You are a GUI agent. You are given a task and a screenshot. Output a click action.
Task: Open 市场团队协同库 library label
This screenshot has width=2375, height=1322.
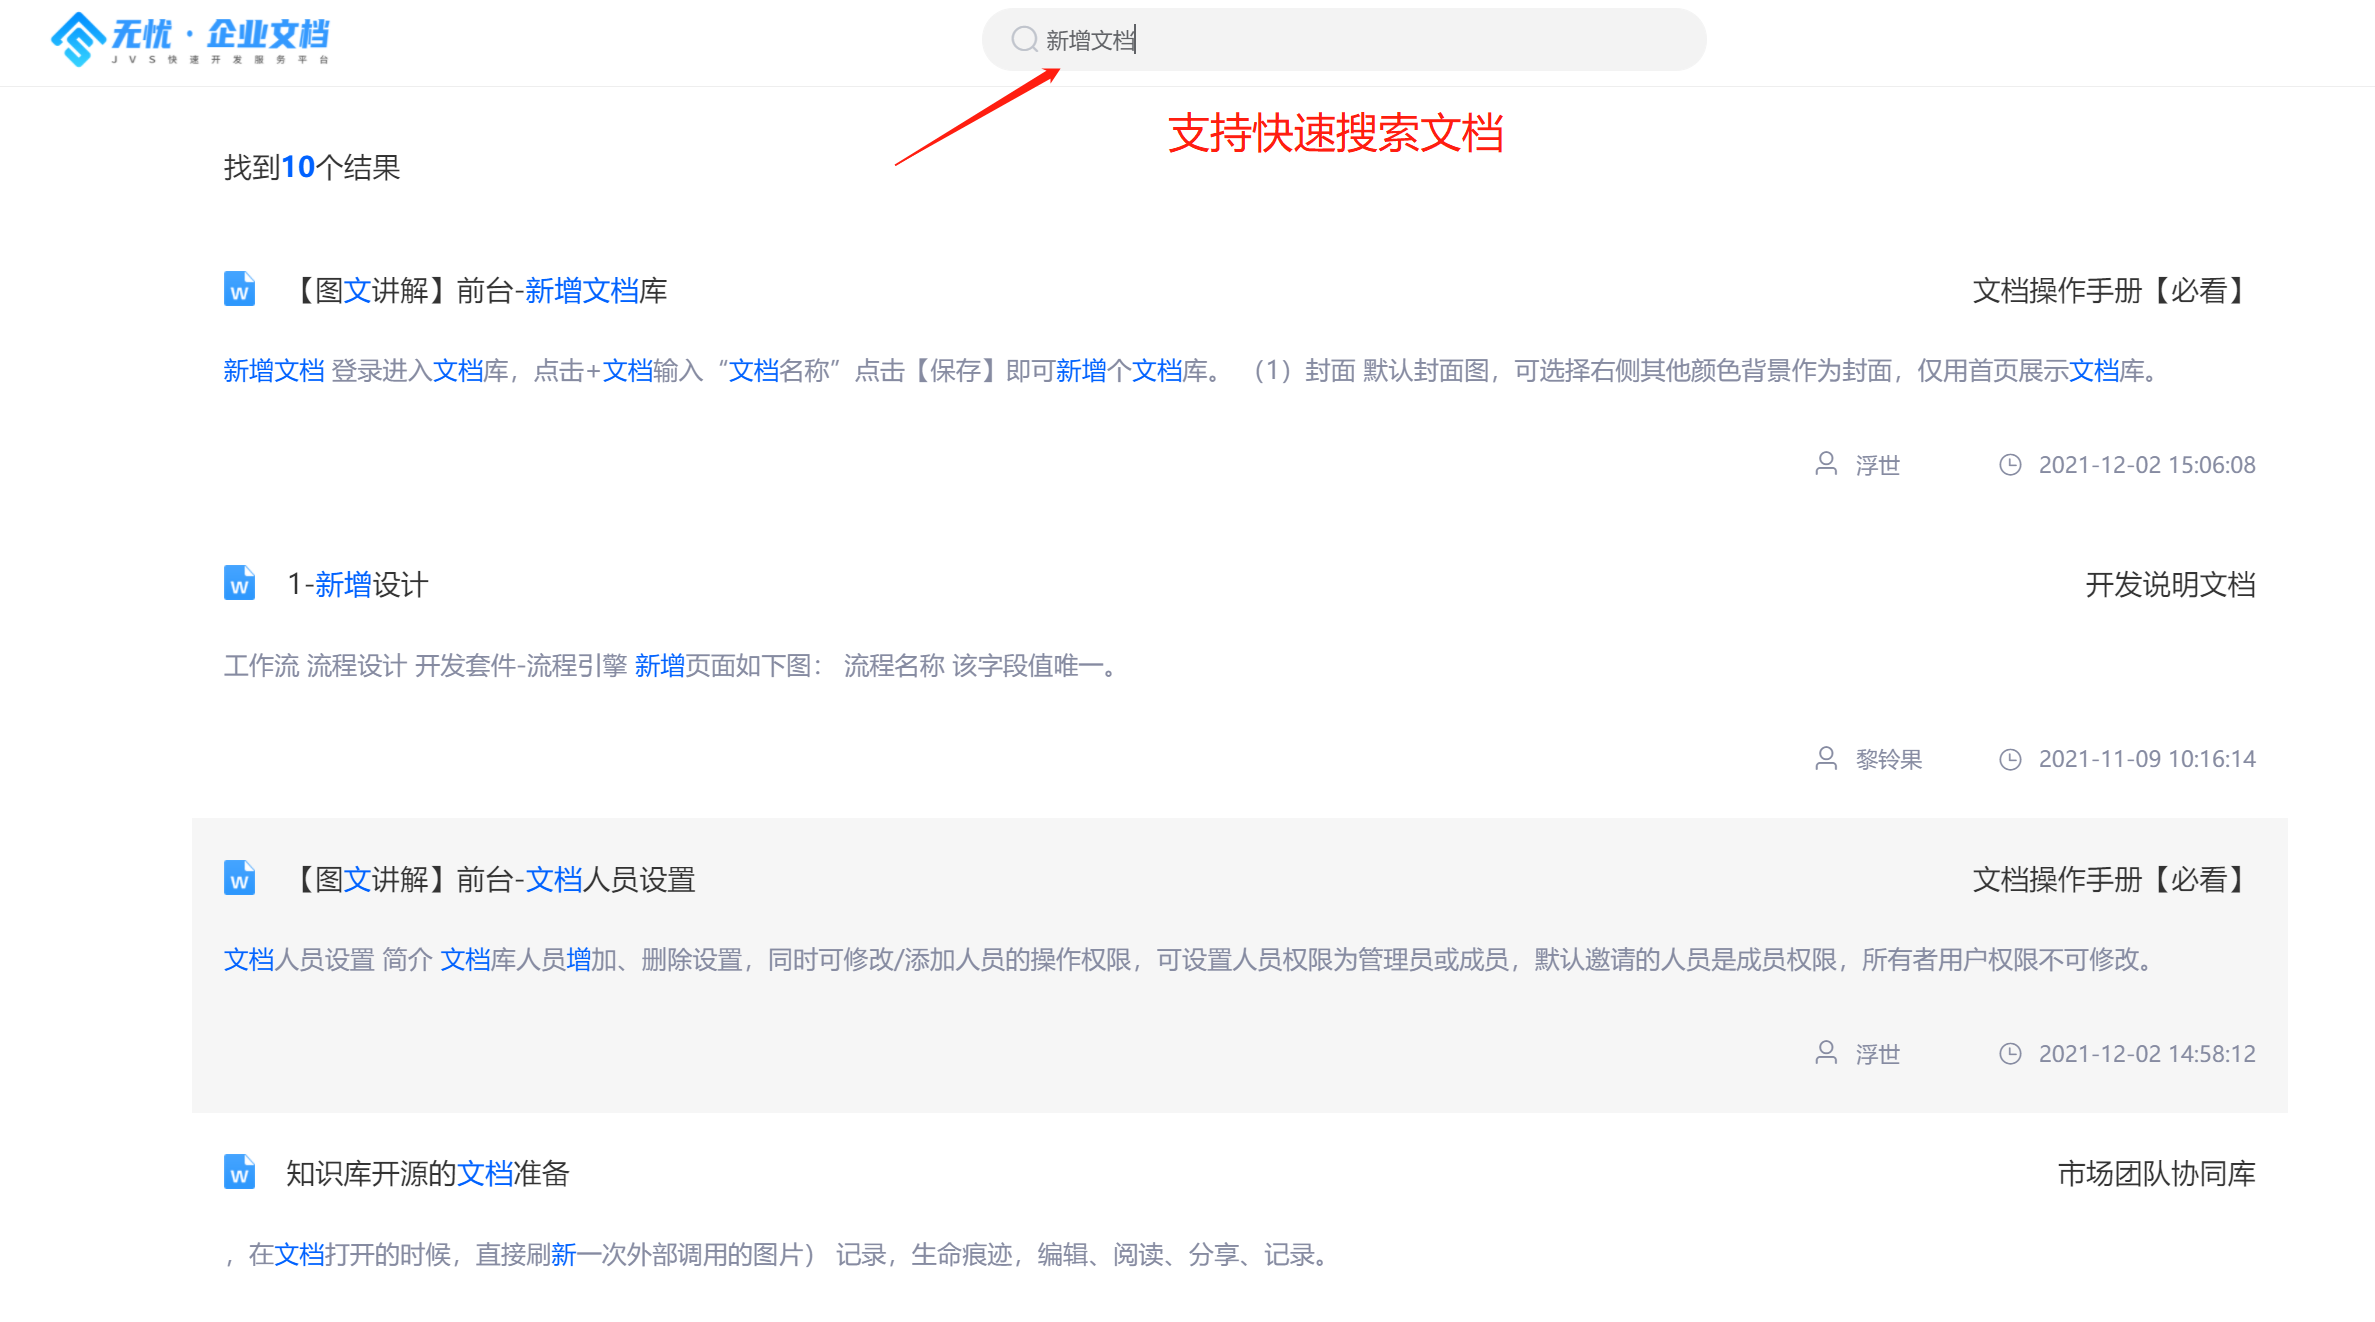[x=2156, y=1174]
